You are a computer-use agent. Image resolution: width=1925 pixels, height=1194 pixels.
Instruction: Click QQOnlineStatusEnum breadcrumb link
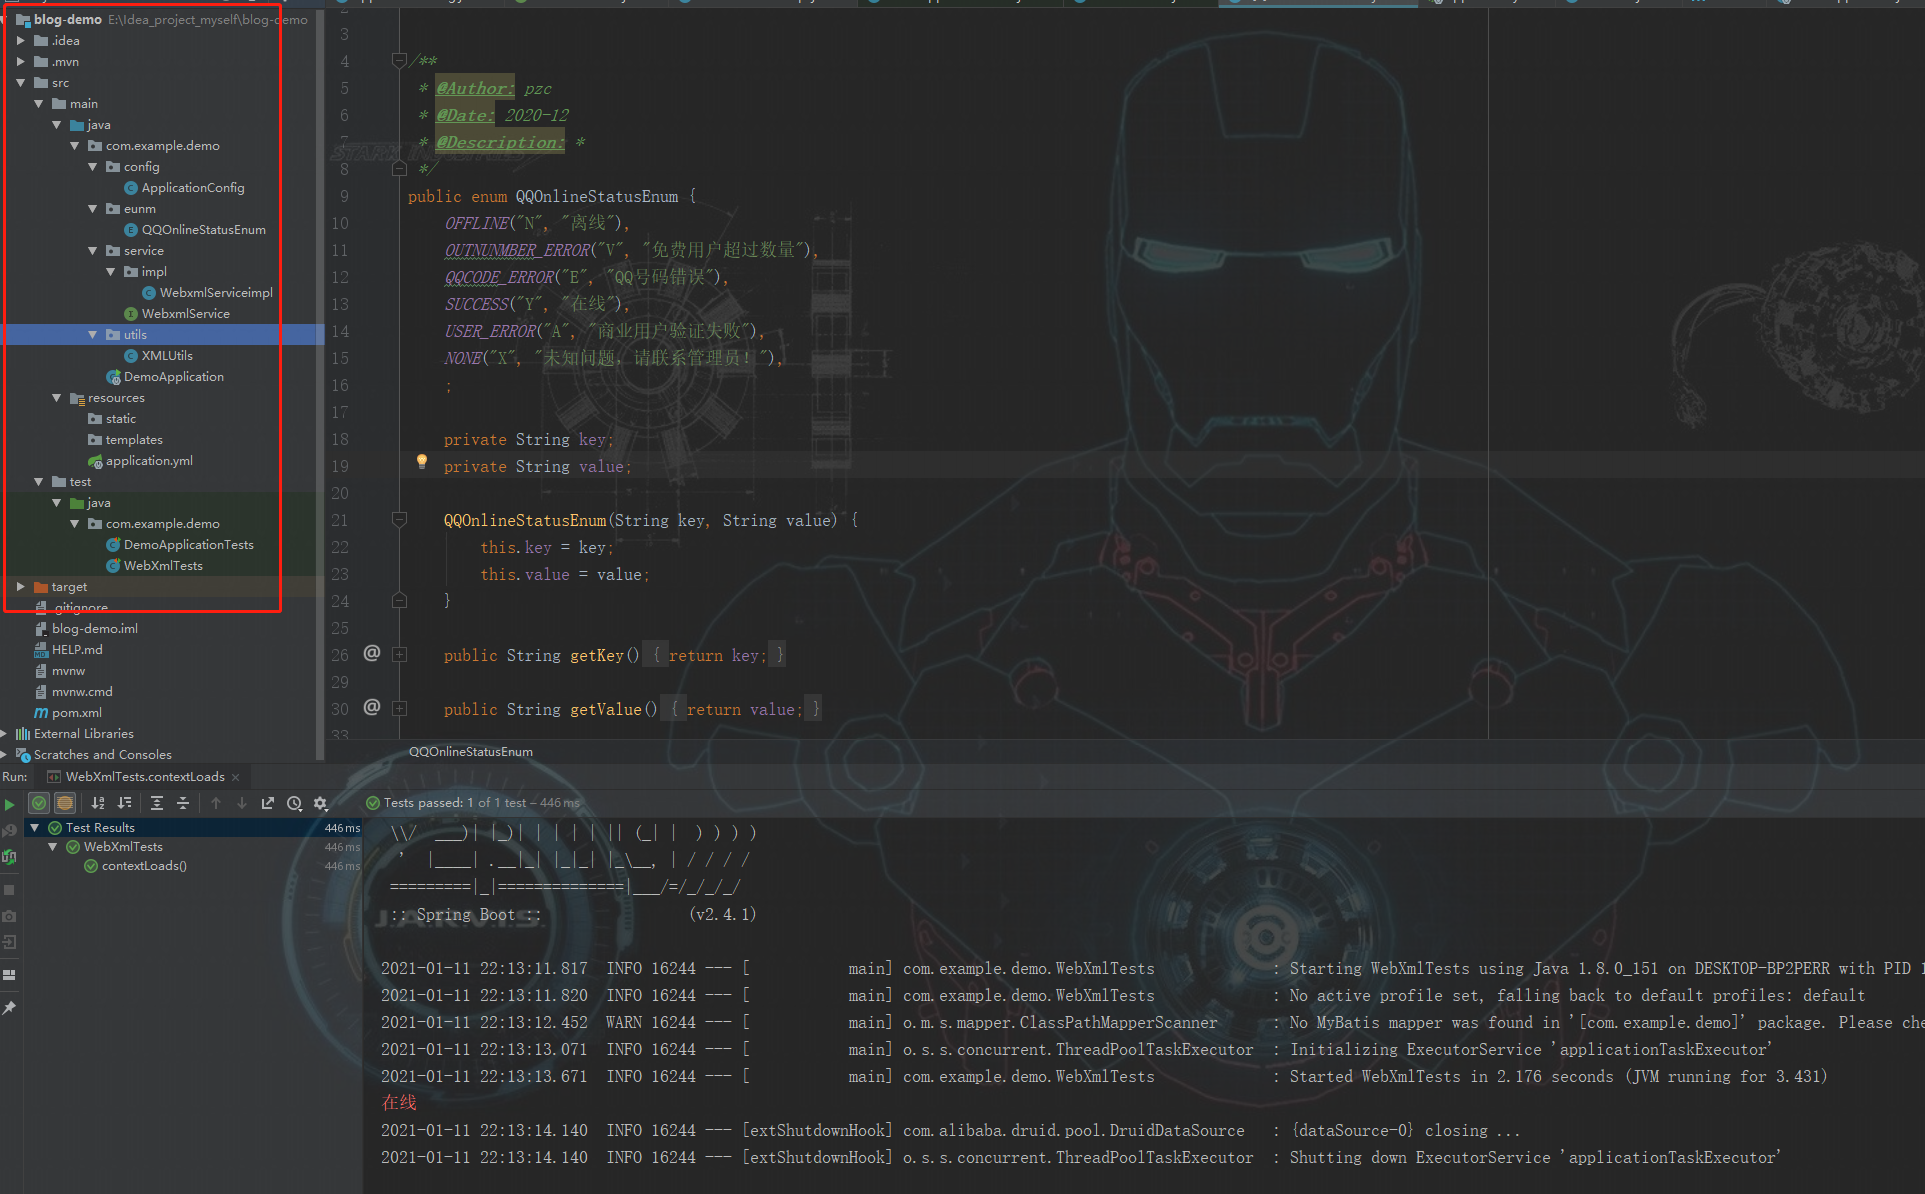tap(471, 752)
